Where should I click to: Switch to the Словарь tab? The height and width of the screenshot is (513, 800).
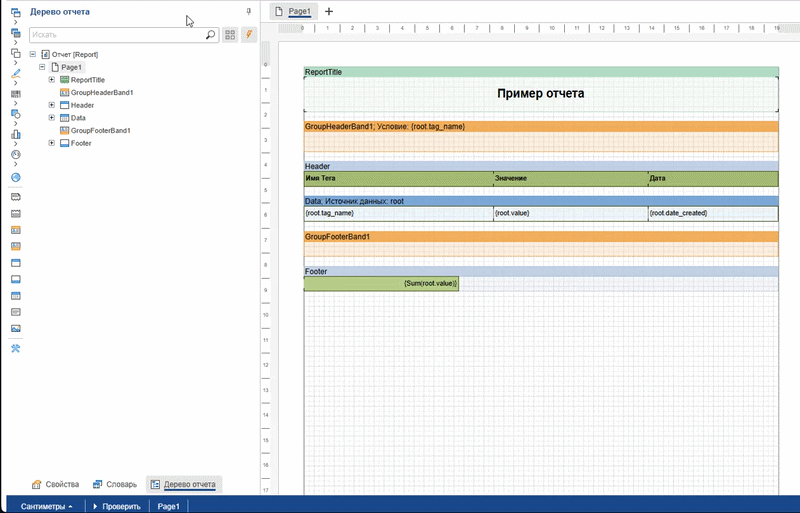[114, 484]
